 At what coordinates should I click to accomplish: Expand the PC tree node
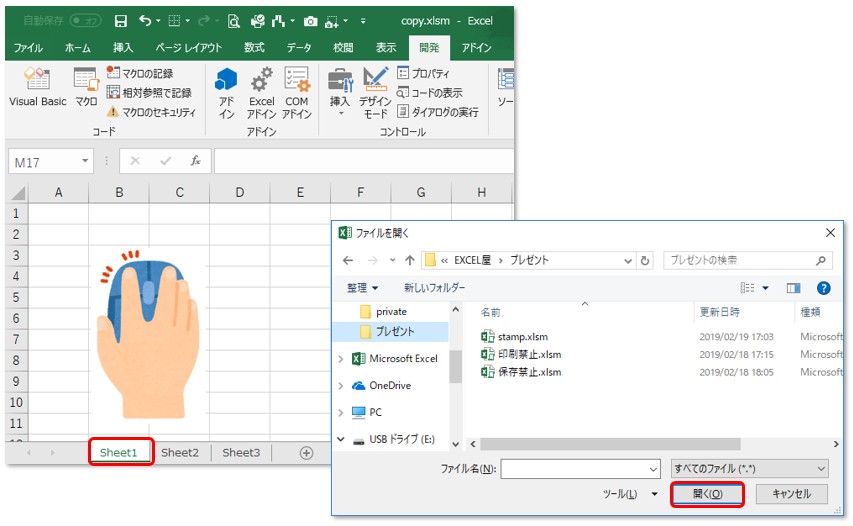point(341,412)
